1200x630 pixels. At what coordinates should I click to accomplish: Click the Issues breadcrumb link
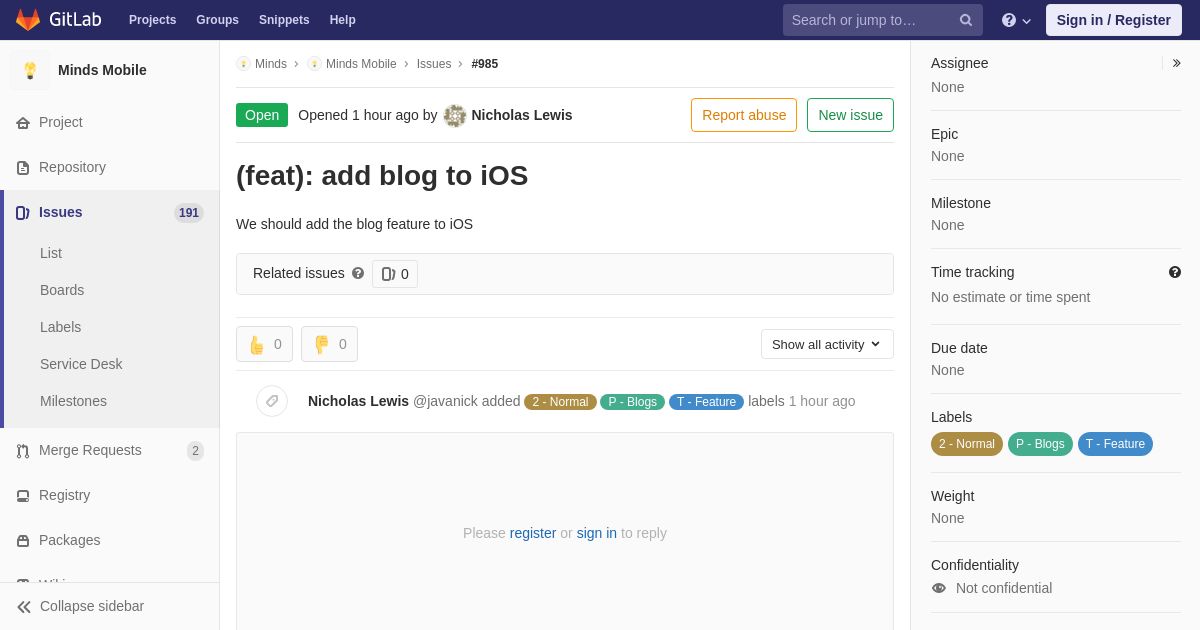tap(434, 64)
